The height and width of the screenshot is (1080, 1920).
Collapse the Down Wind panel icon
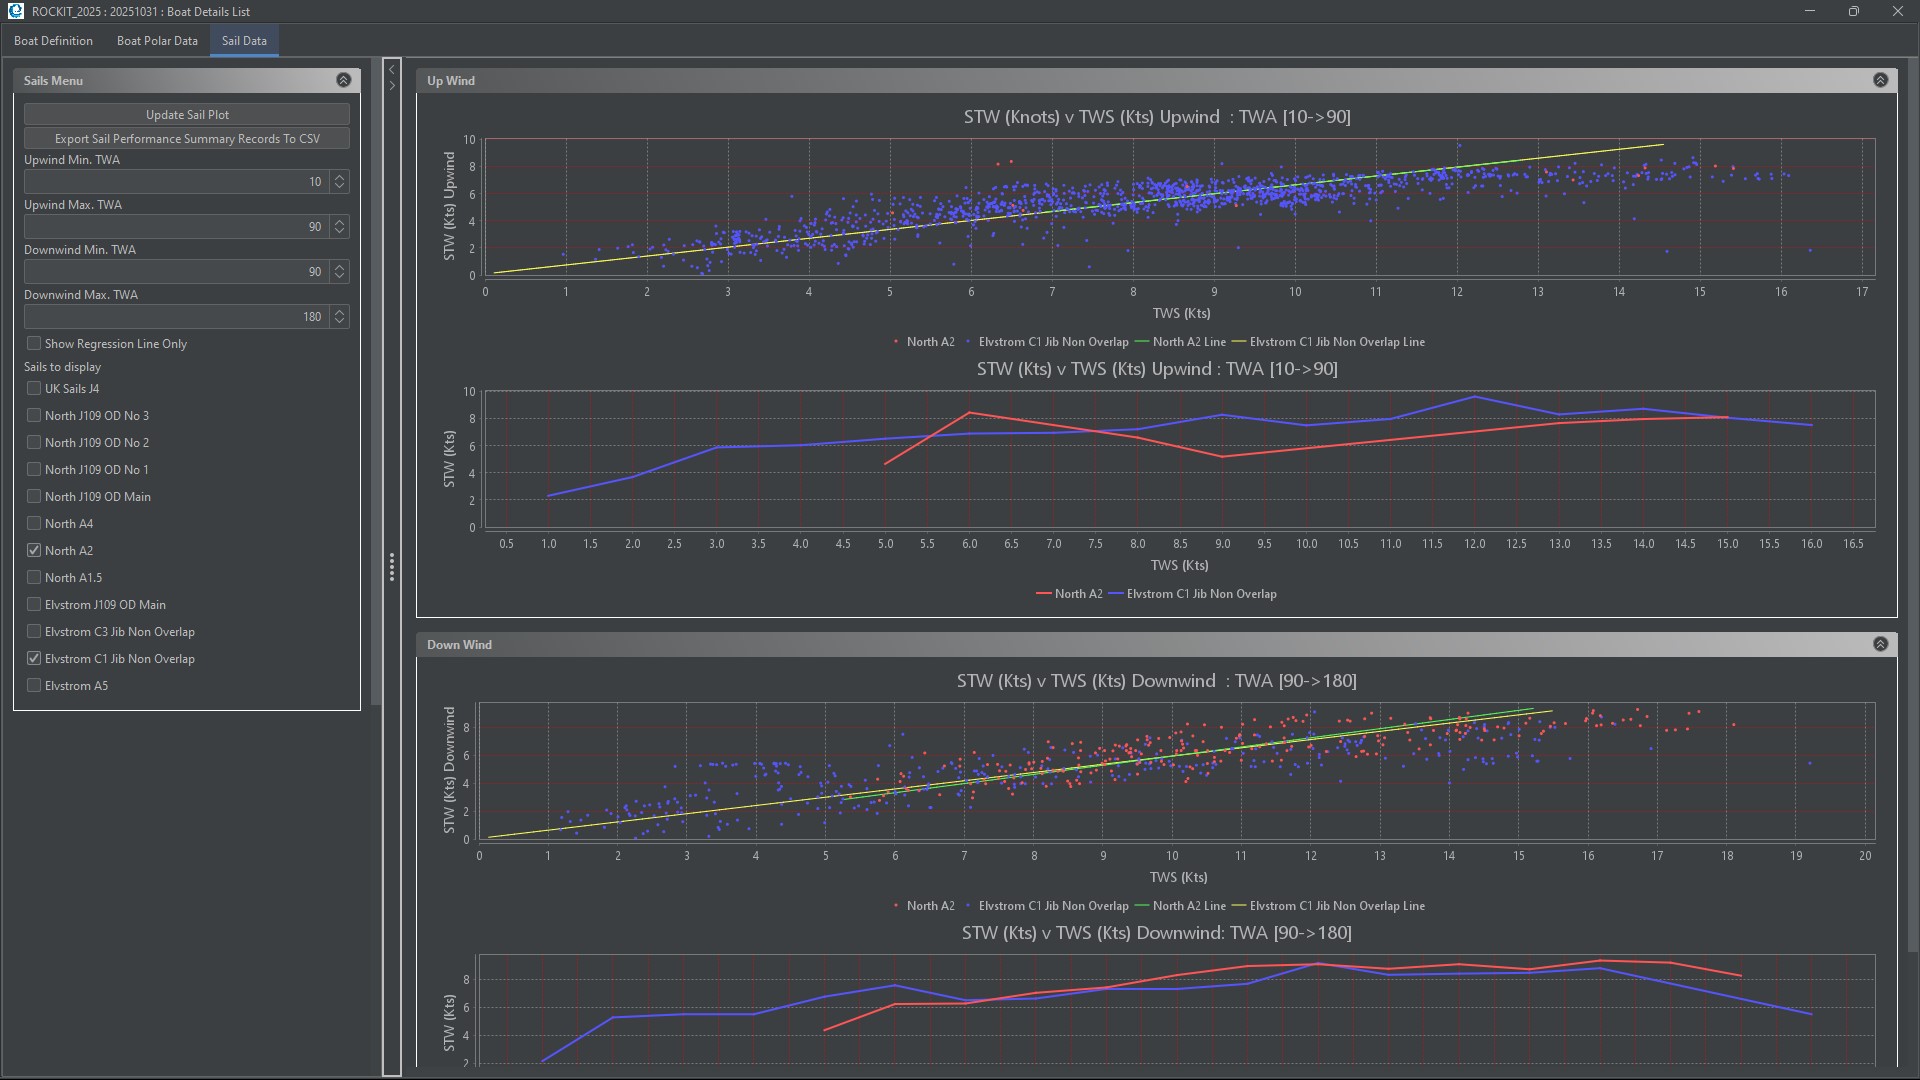[x=1880, y=644]
